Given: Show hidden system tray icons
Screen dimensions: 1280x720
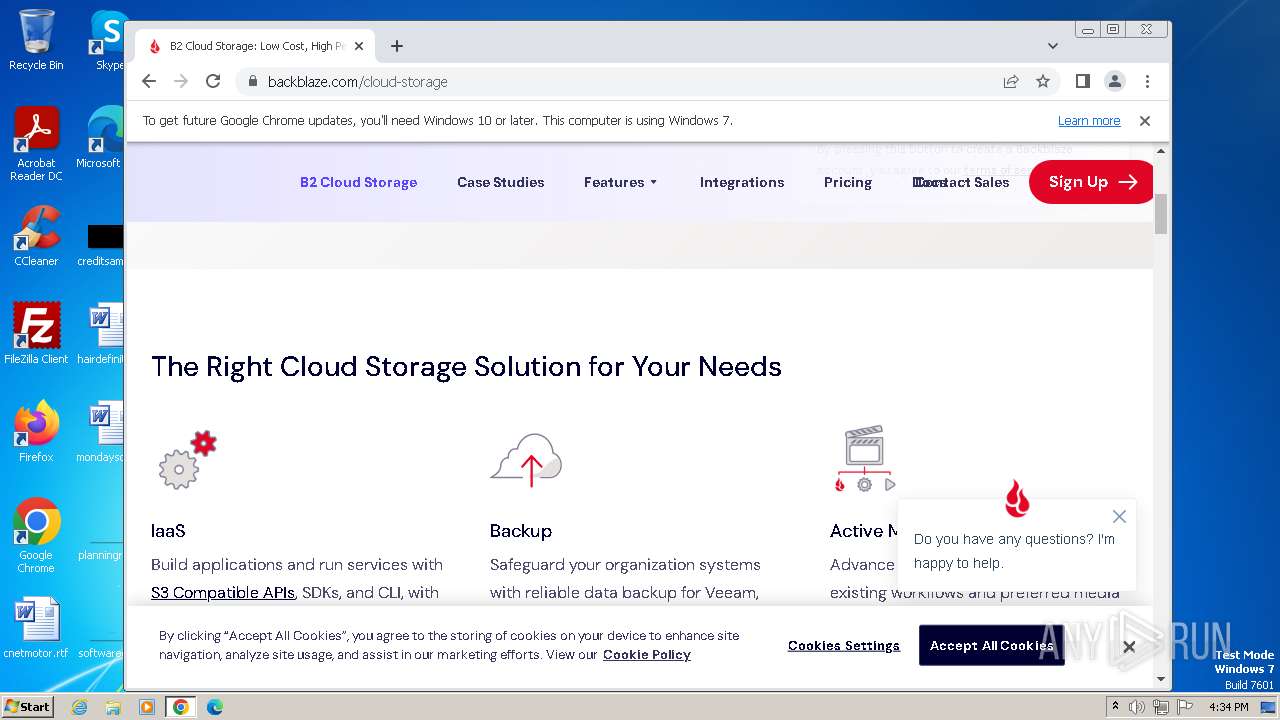Looking at the screenshot, I should click(x=1115, y=707).
